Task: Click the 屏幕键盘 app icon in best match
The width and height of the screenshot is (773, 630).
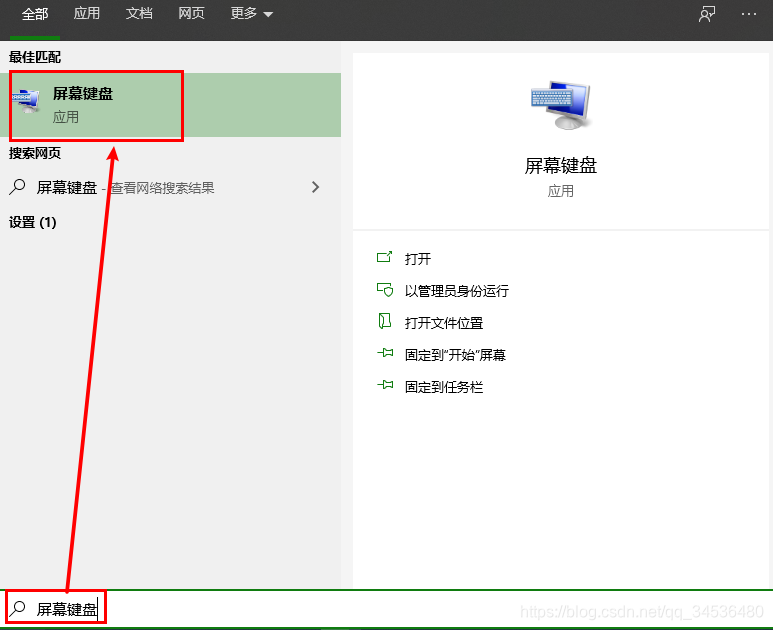Action: click(x=26, y=101)
